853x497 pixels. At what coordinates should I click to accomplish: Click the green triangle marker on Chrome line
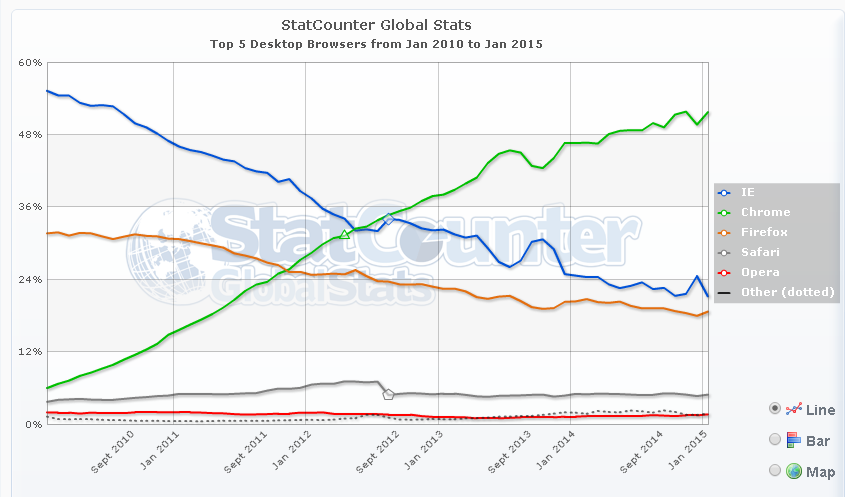coord(344,234)
